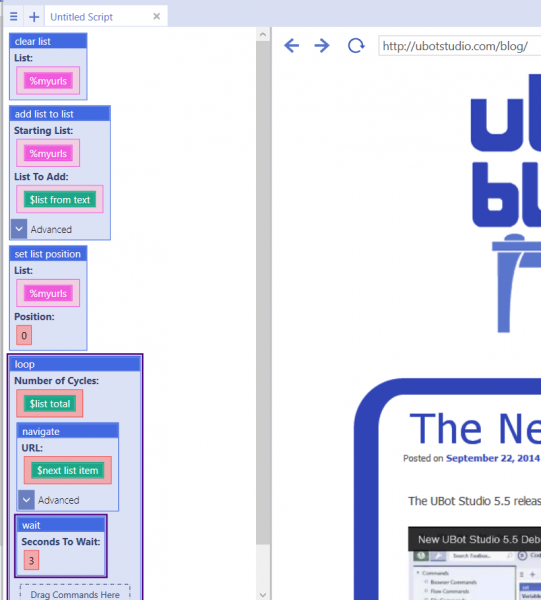
Task: Click the script panel scroll down arrow
Action: 263,595
